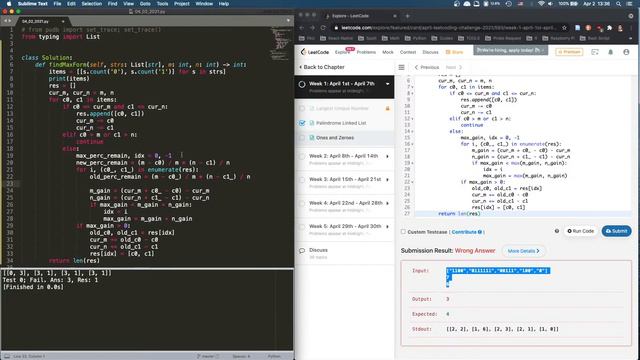The width and height of the screenshot is (640, 360).
Task: Go to the Explore nav link
Action: [x=342, y=52]
